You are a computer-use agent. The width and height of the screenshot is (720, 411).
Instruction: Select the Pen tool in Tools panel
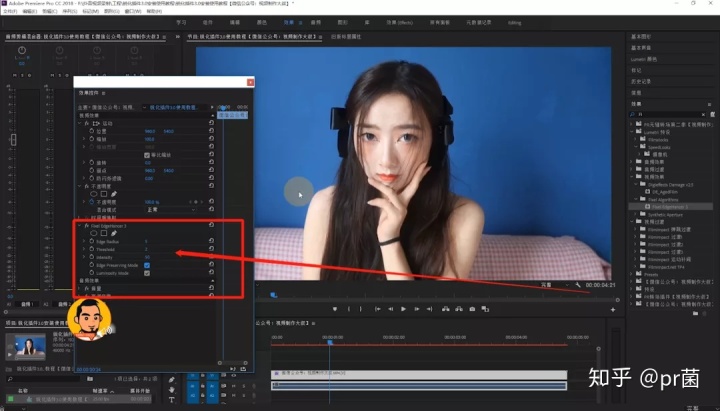tap(171, 380)
